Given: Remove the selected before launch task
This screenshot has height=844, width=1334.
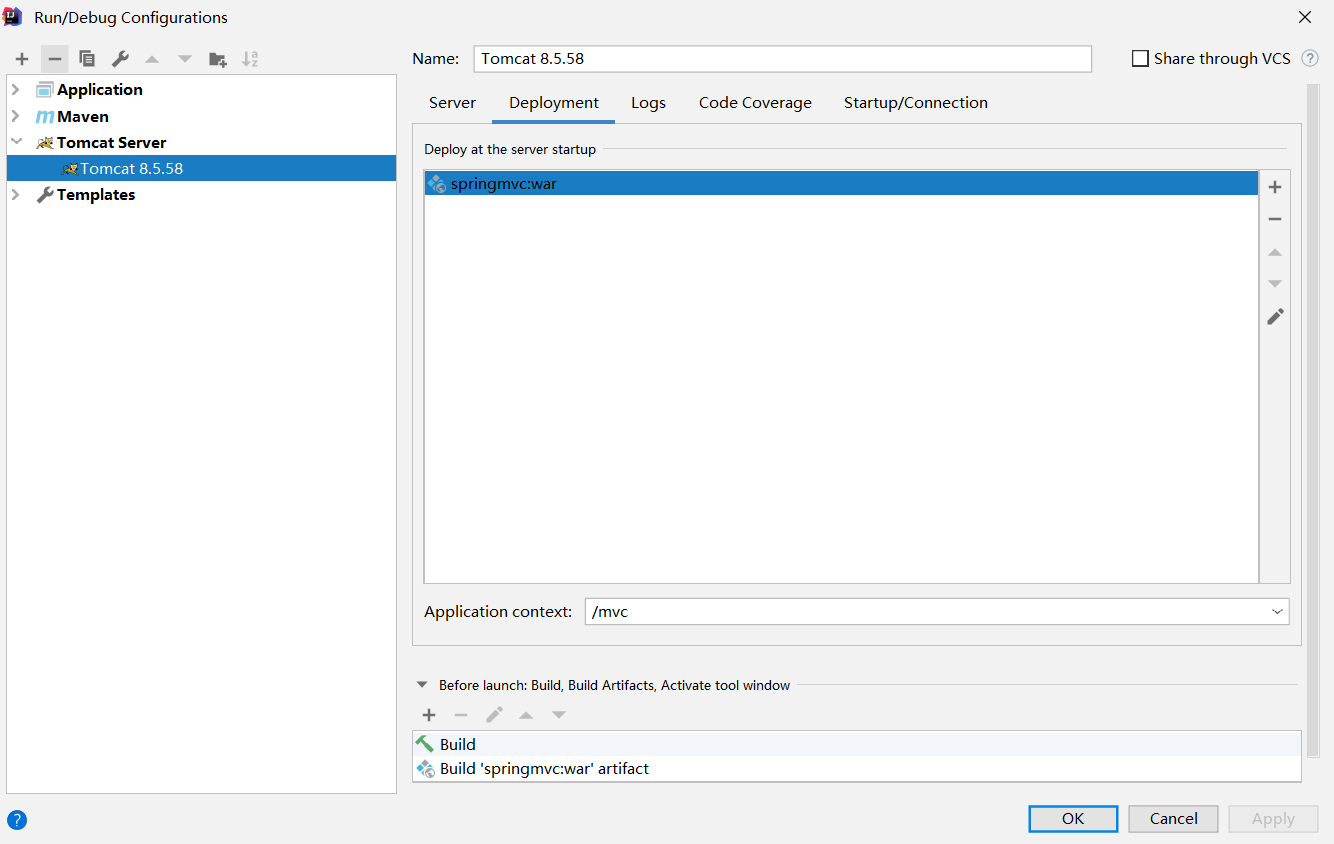Looking at the screenshot, I should click(461, 715).
